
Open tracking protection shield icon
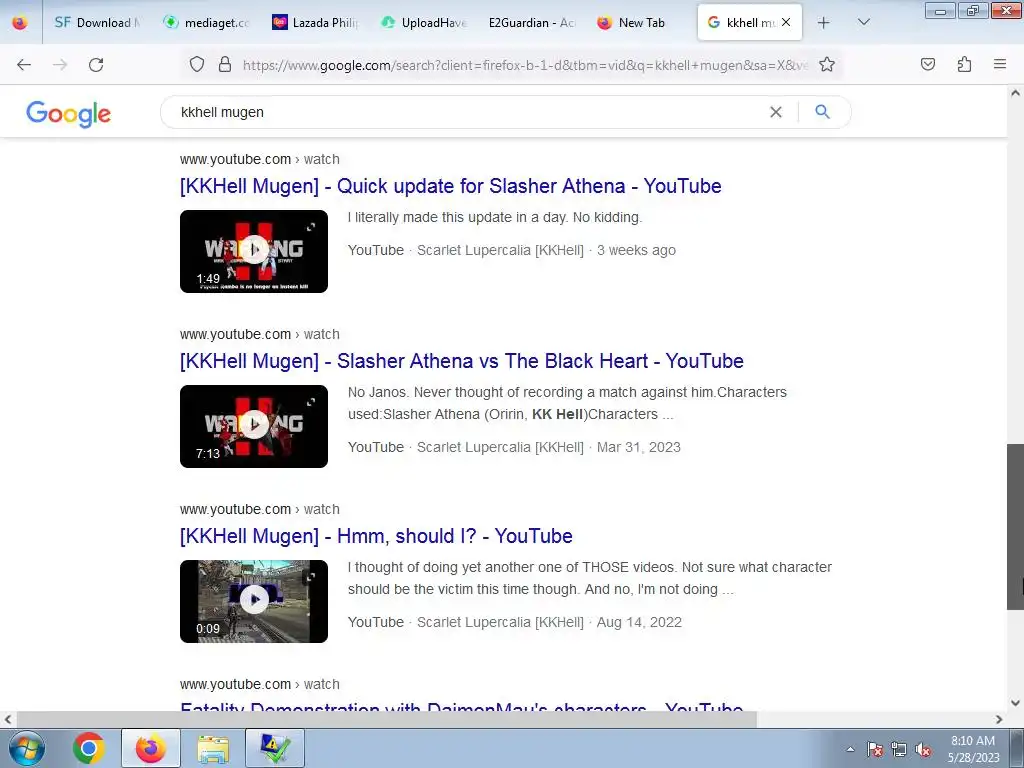pos(197,64)
